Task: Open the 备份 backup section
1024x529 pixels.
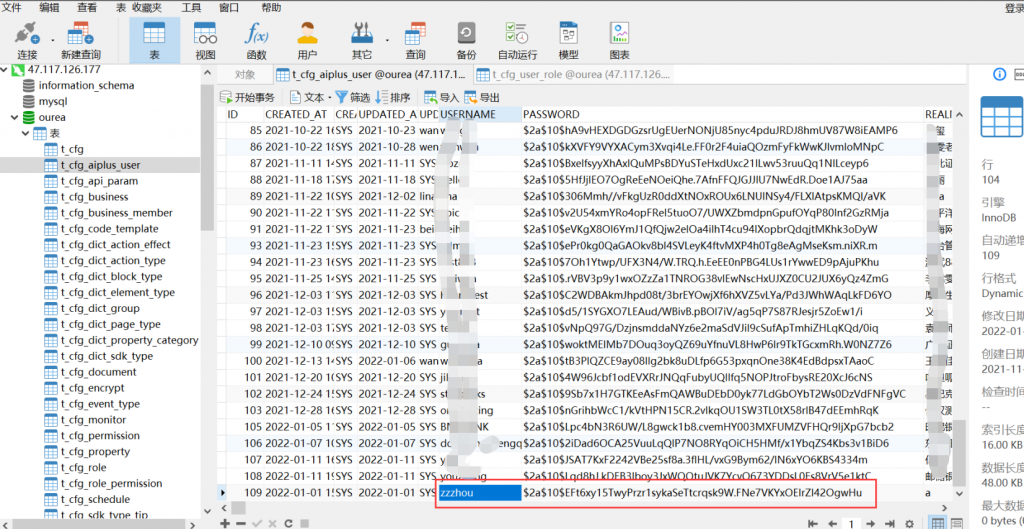Action: [466, 40]
